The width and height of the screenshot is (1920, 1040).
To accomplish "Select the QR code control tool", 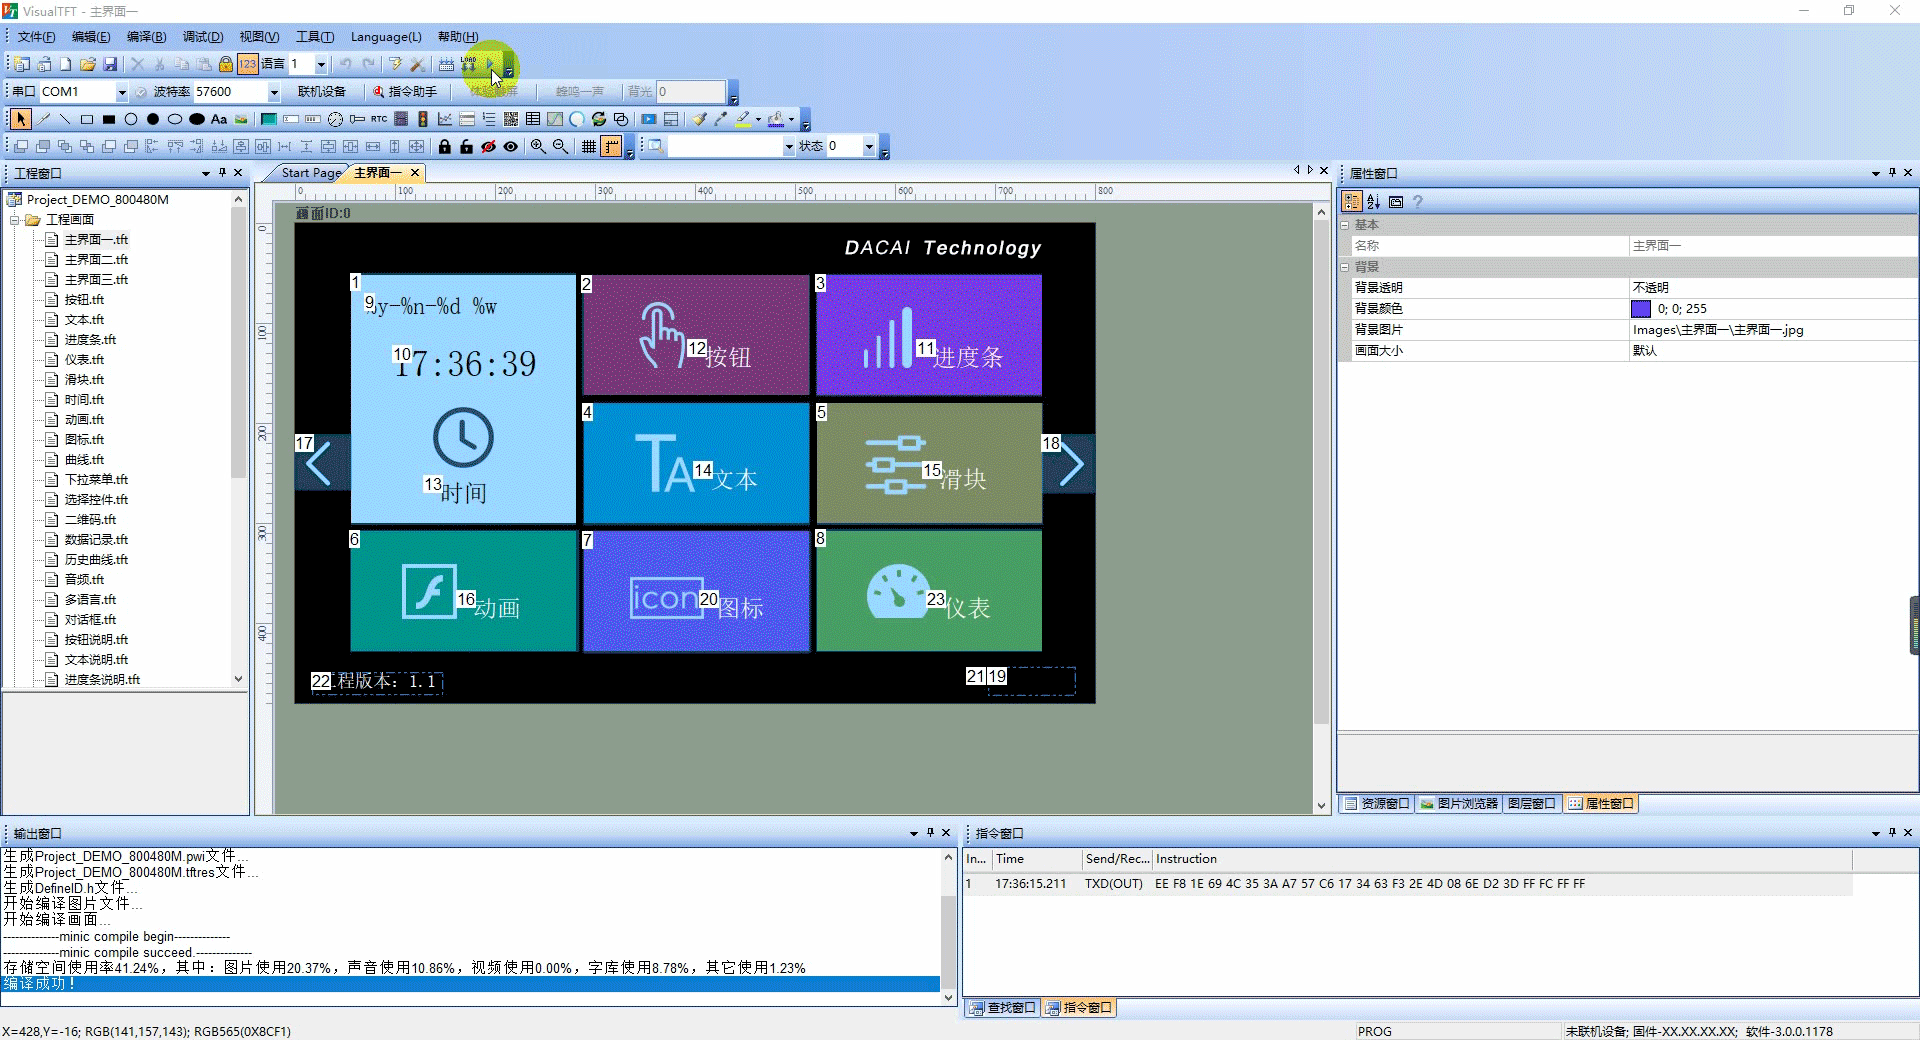I will (511, 119).
